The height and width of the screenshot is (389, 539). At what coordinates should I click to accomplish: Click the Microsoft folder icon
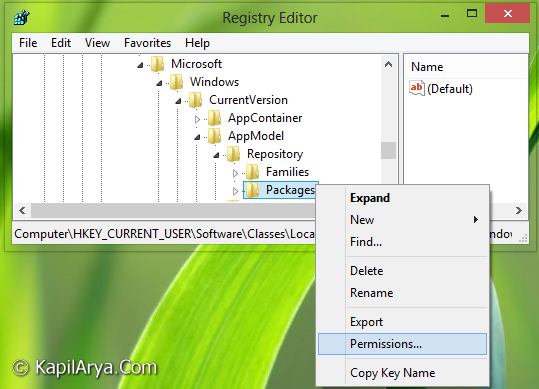pyautogui.click(x=158, y=64)
